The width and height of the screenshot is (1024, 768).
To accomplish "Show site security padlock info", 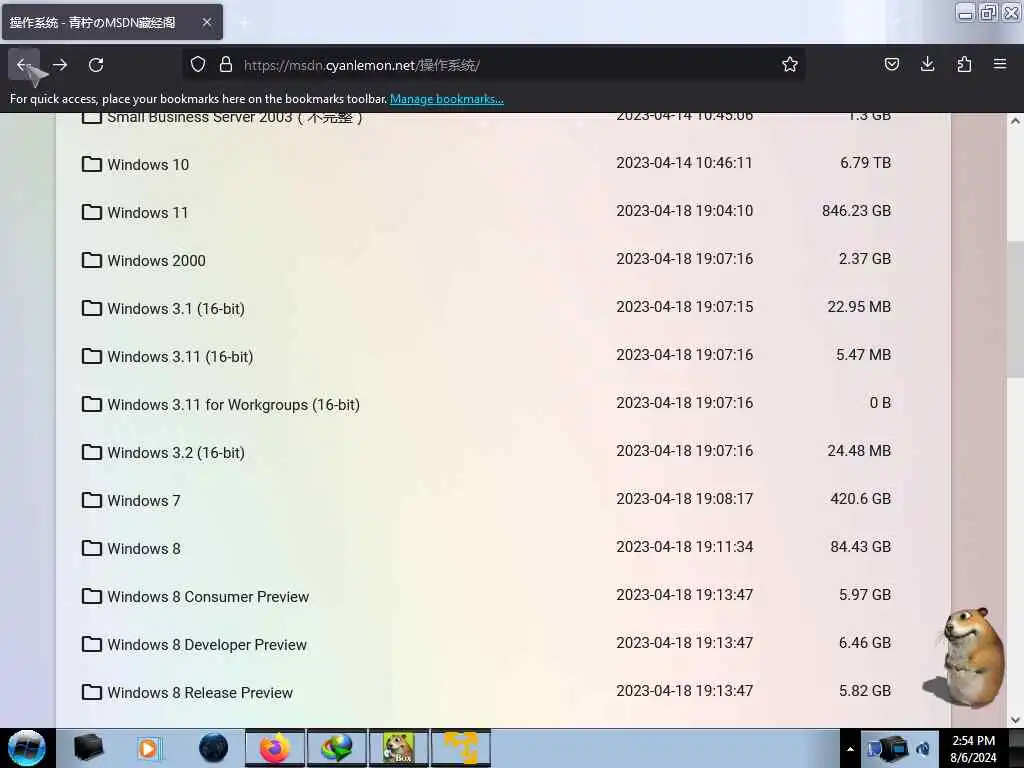I will [226, 64].
